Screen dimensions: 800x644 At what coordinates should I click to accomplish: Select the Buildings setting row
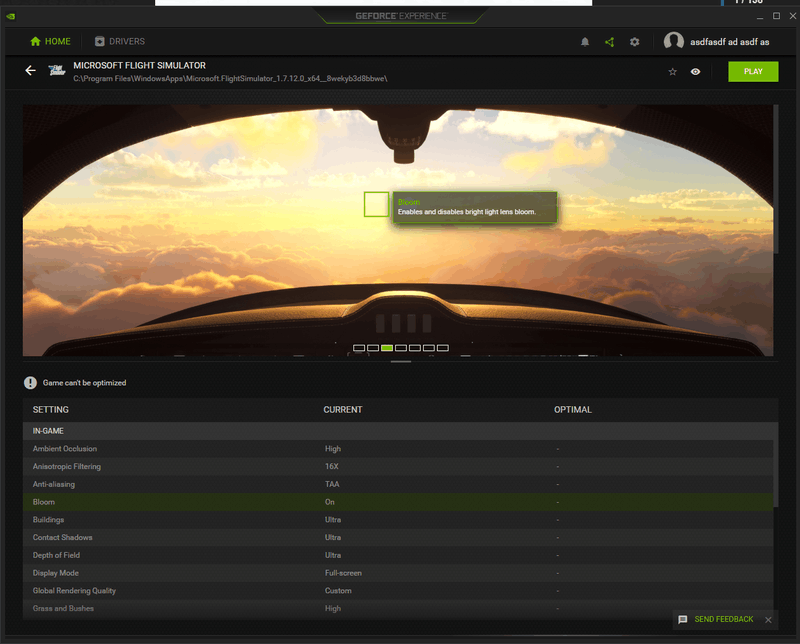tap(398, 519)
